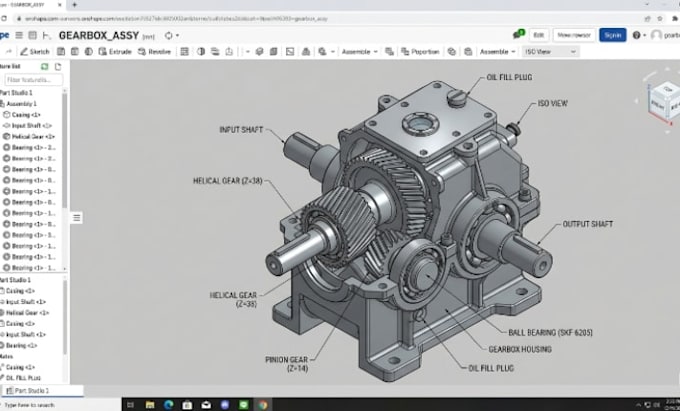Open Assemble dropdown next to ISO View selector
The width and height of the screenshot is (680, 411).
[x=497, y=52]
